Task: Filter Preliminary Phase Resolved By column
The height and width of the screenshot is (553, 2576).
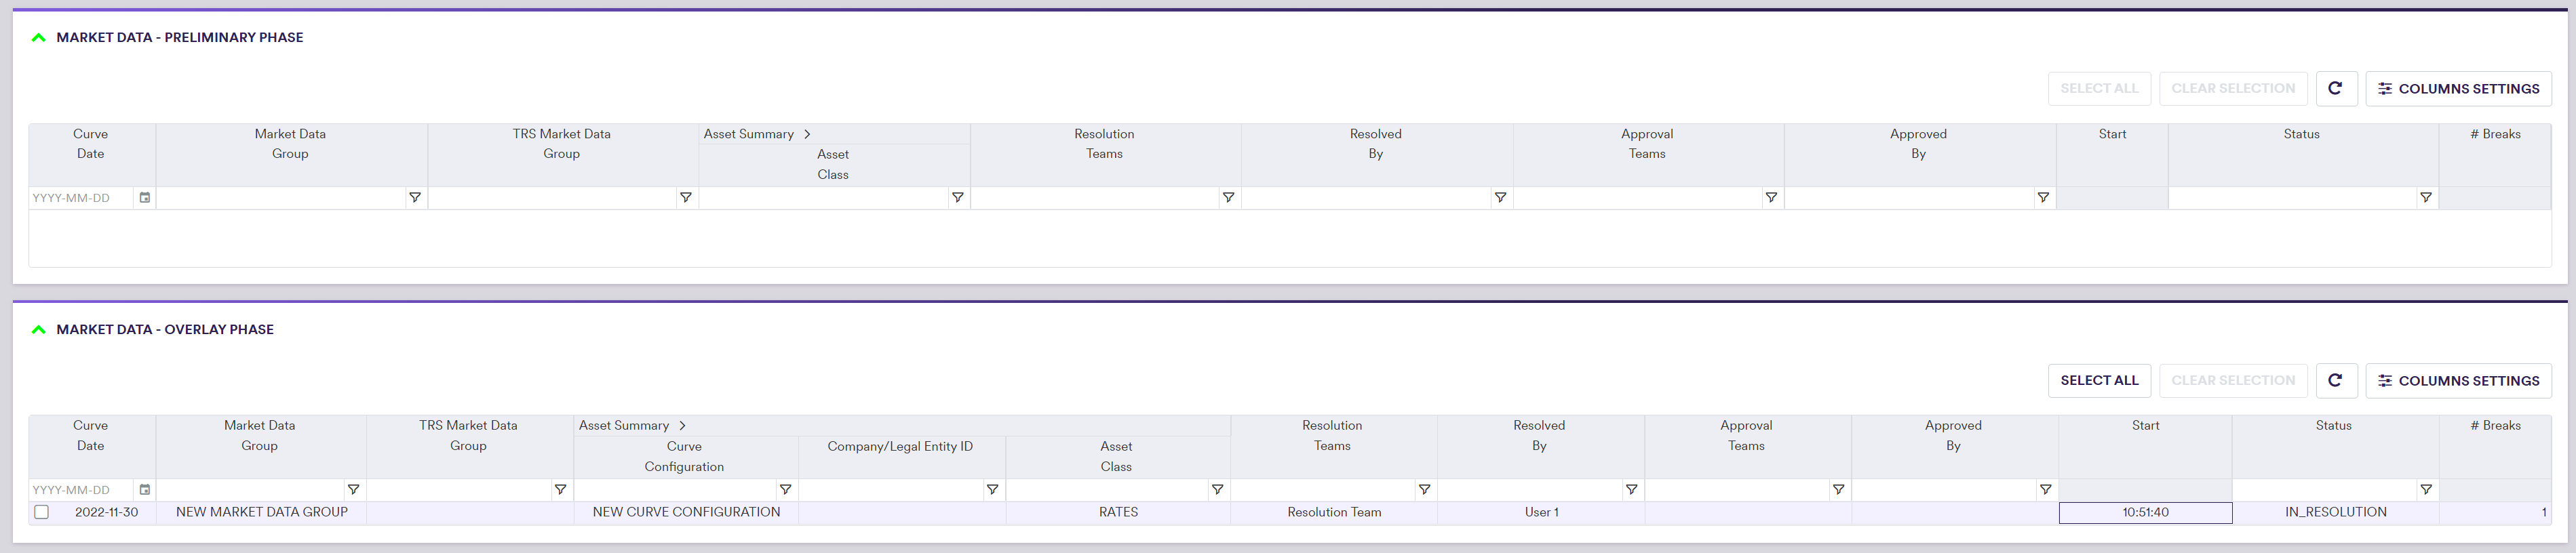Action: click(1499, 198)
